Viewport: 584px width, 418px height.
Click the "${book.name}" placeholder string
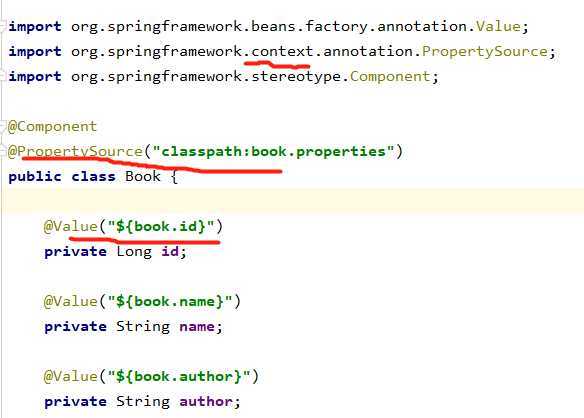click(x=170, y=301)
